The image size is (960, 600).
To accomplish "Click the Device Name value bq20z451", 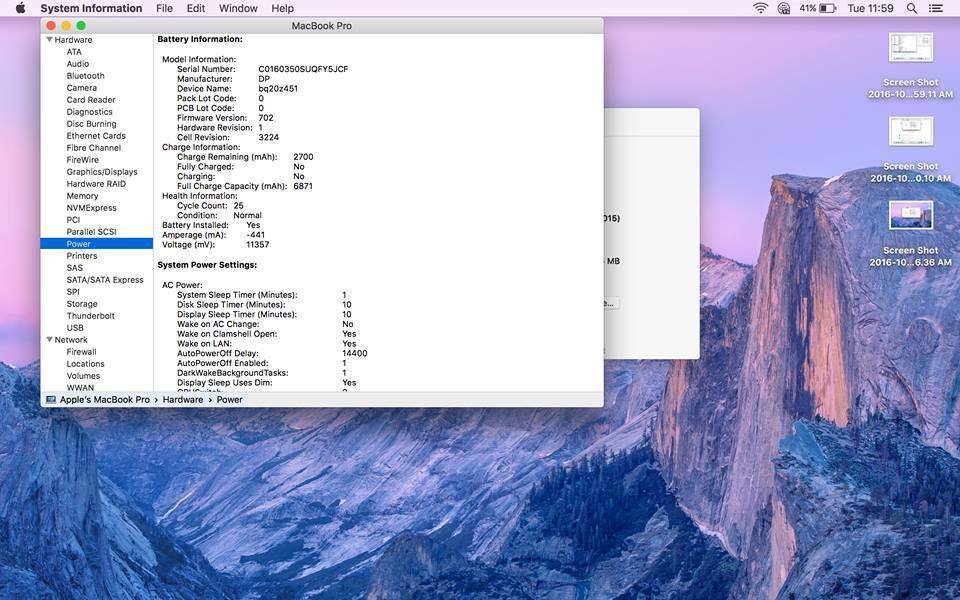I will coord(278,89).
